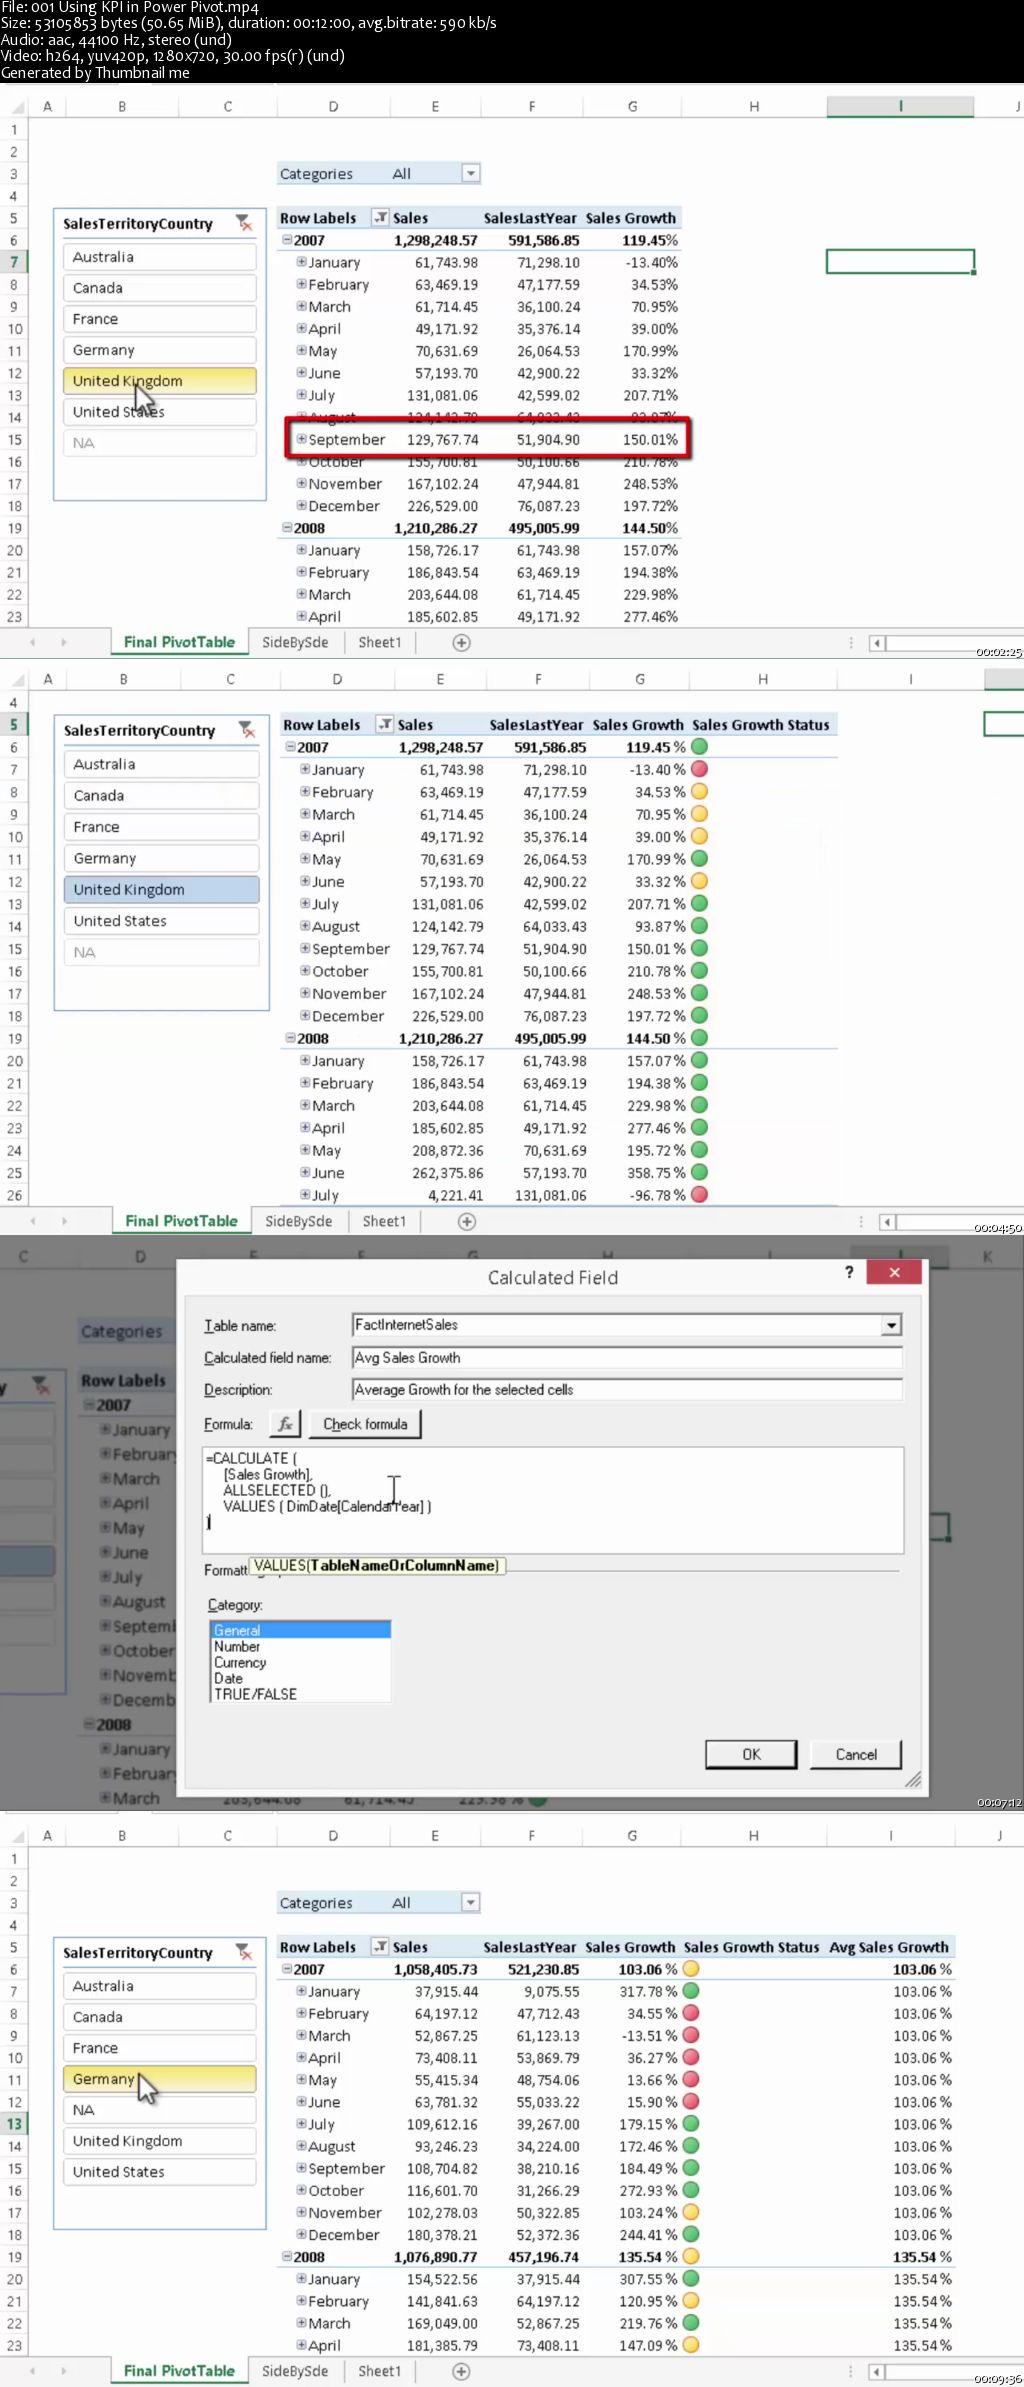Open help question mark in Calculated Field dialog

(849, 1272)
